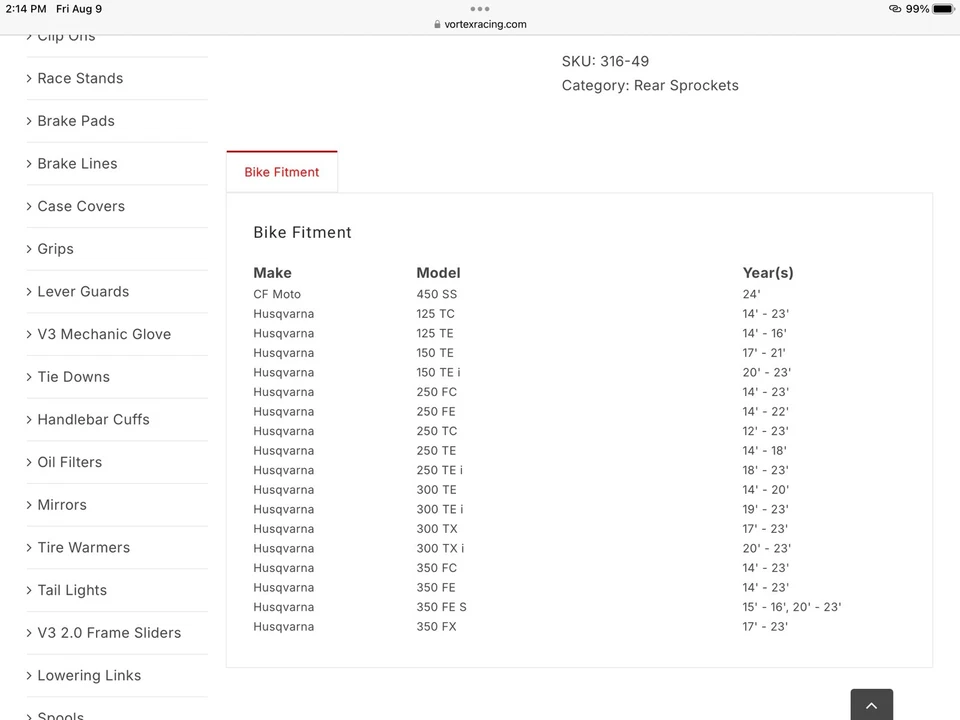Click the 250 FE model cell
This screenshot has height=720, width=960.
point(436,412)
